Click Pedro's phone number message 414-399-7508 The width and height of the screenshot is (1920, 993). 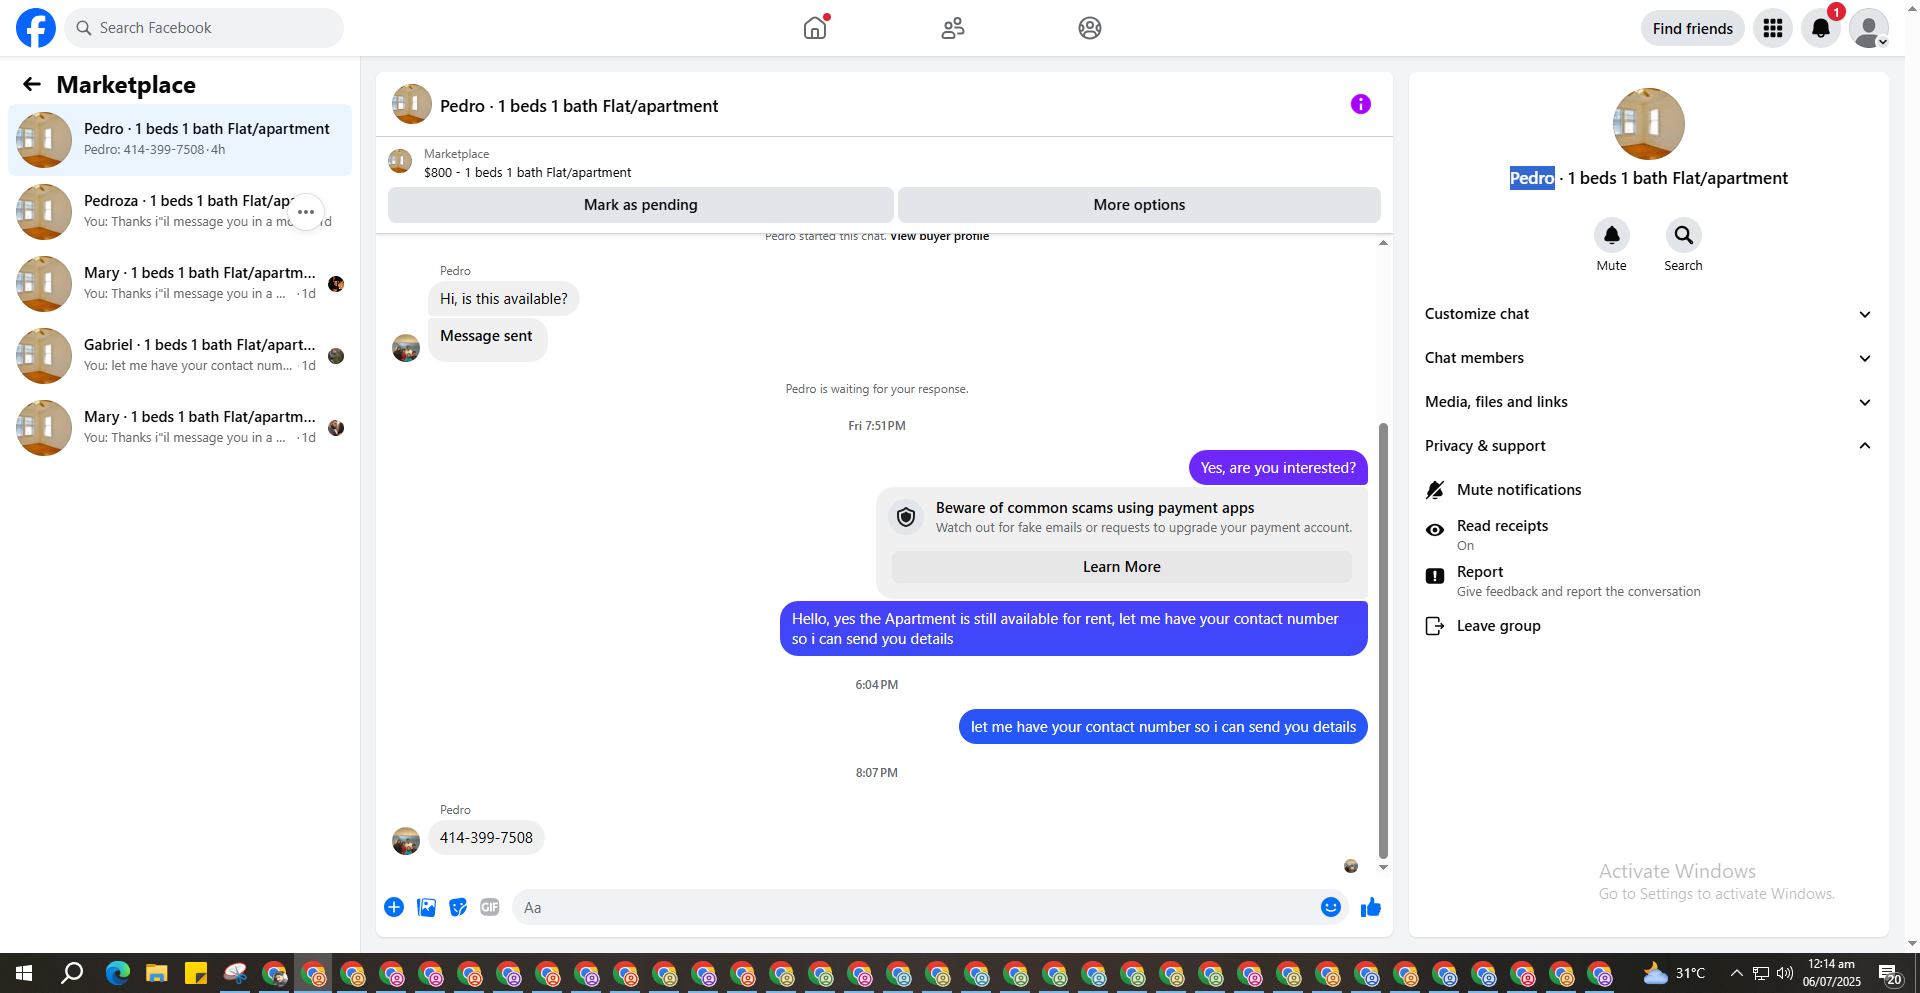pos(486,838)
